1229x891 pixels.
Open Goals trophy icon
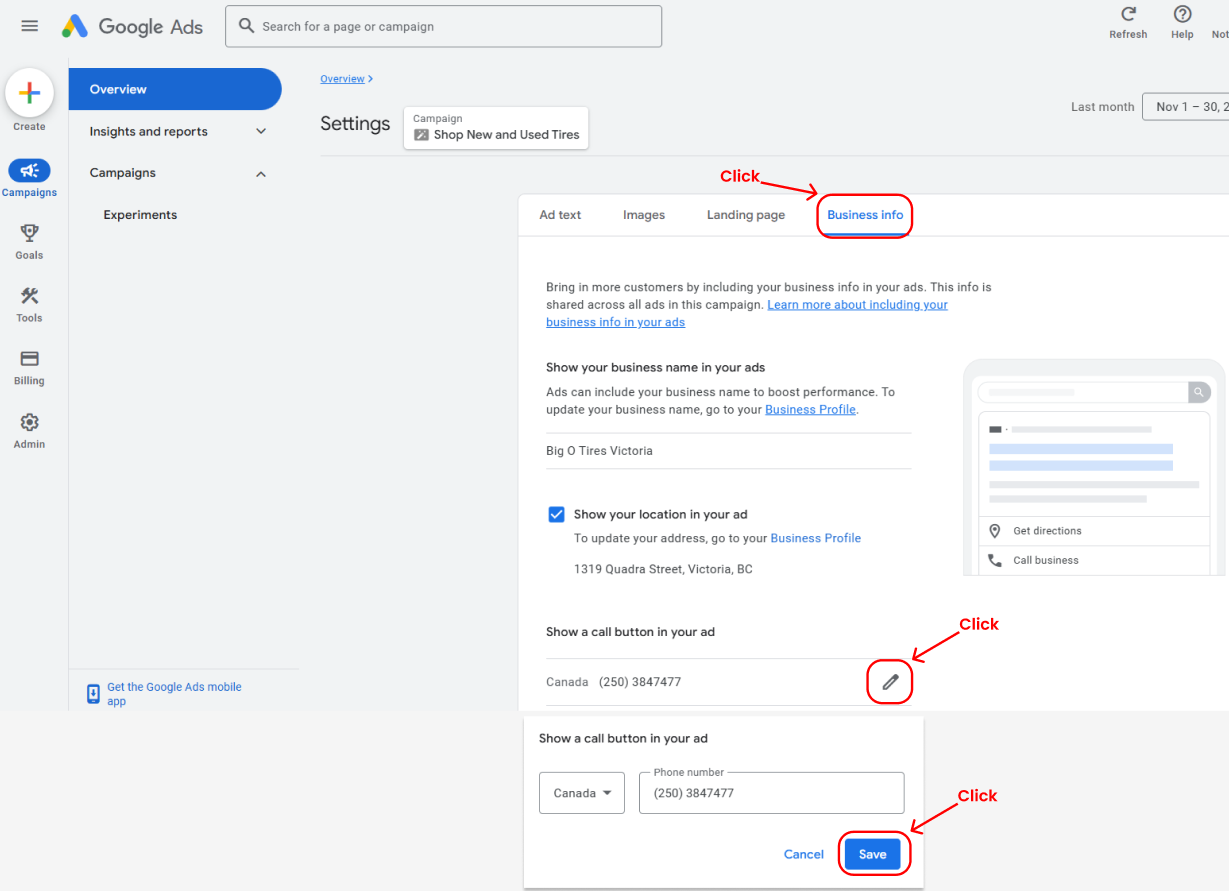pos(29,234)
